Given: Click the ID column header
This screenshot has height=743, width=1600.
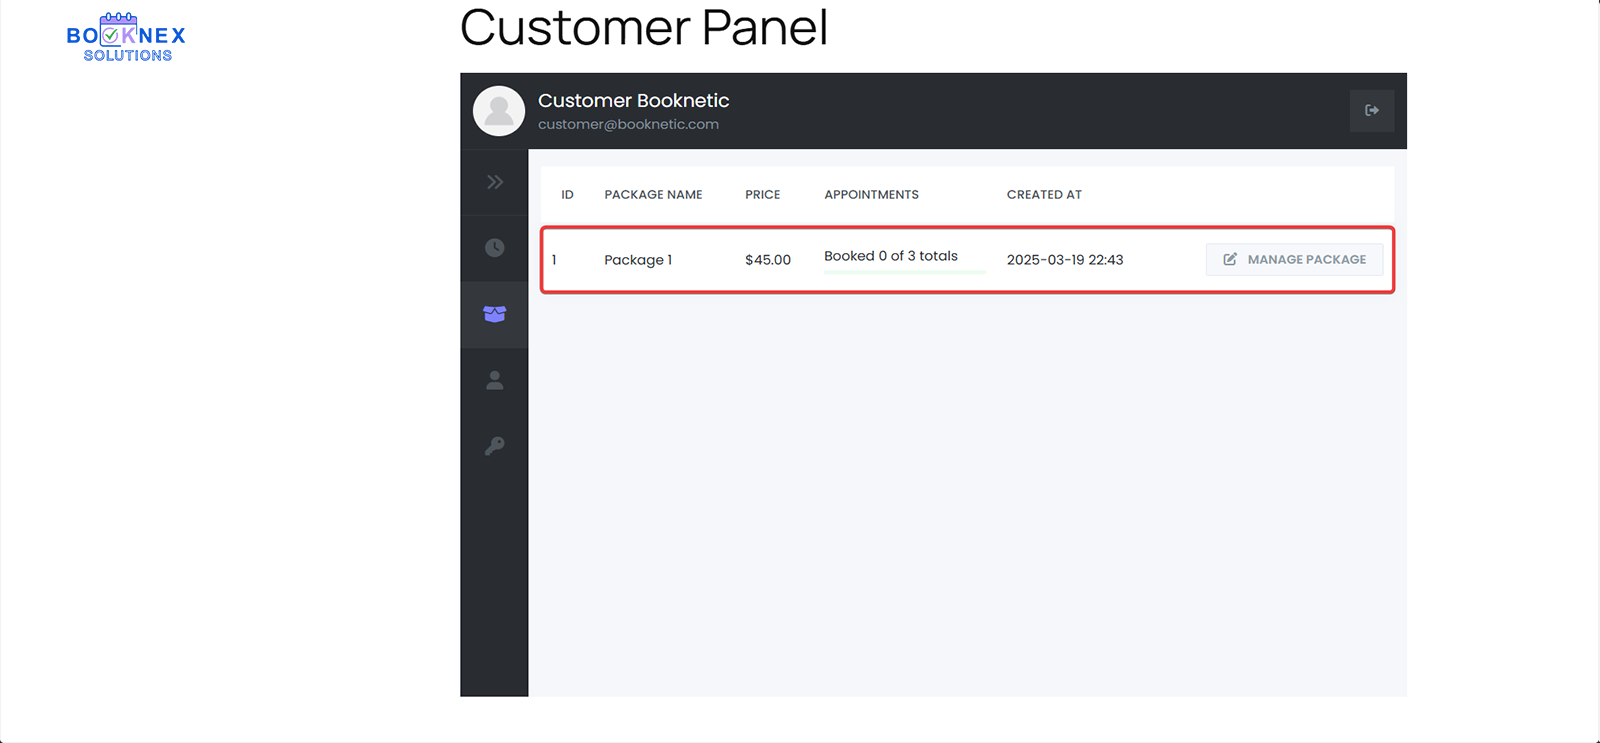Looking at the screenshot, I should pyautogui.click(x=567, y=195).
